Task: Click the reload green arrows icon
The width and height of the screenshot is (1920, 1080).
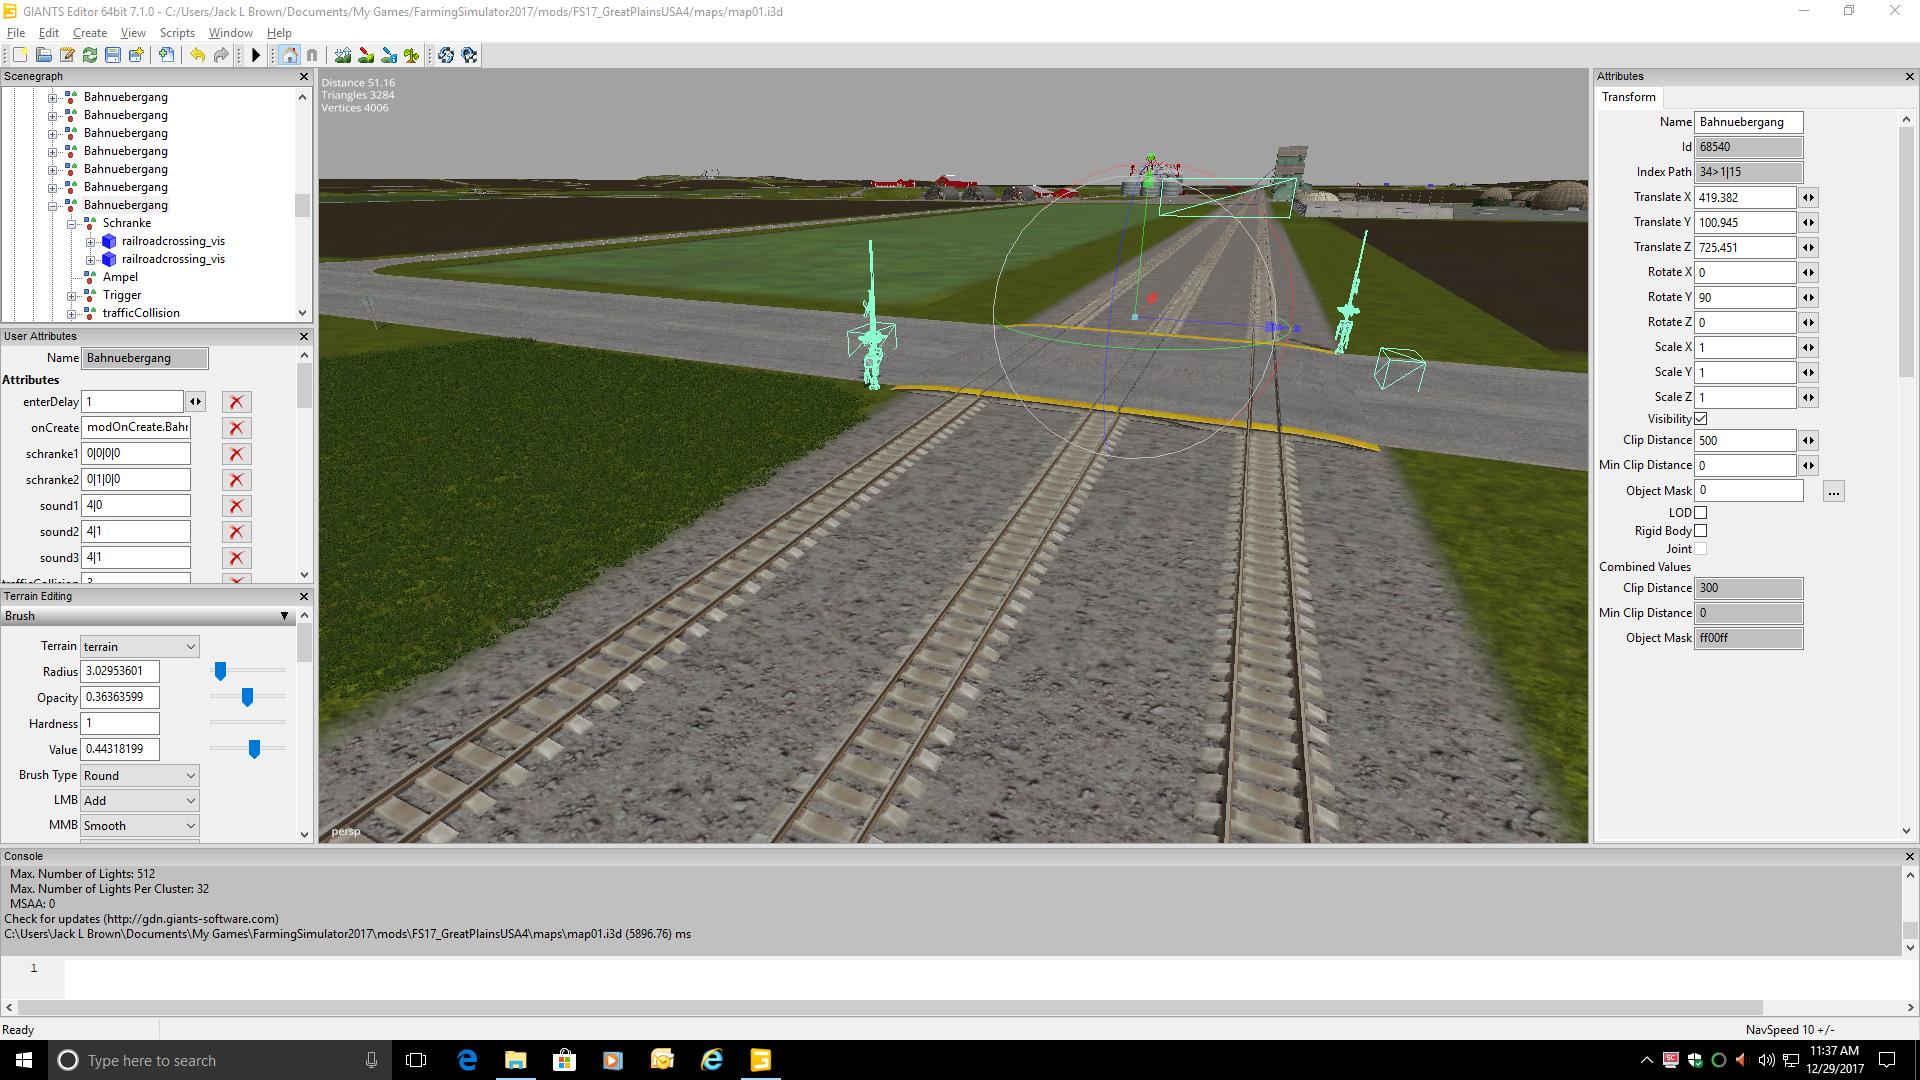Action: [x=90, y=56]
